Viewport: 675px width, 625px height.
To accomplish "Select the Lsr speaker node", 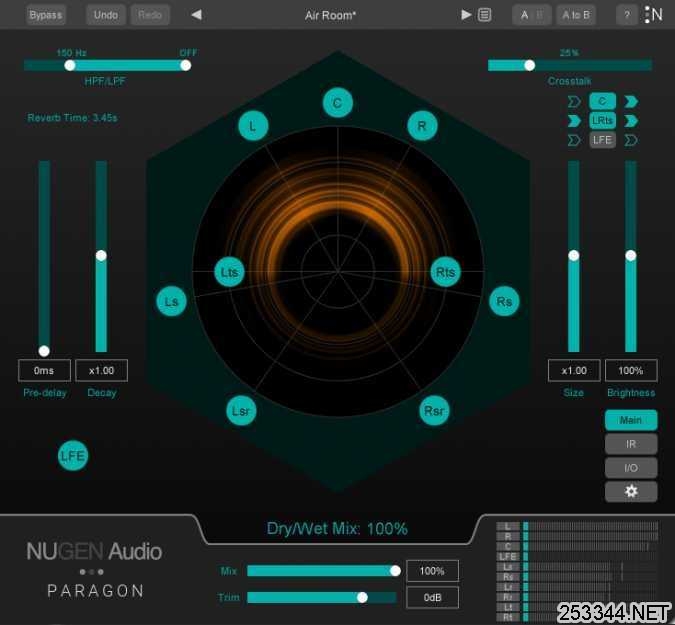I will pyautogui.click(x=241, y=411).
